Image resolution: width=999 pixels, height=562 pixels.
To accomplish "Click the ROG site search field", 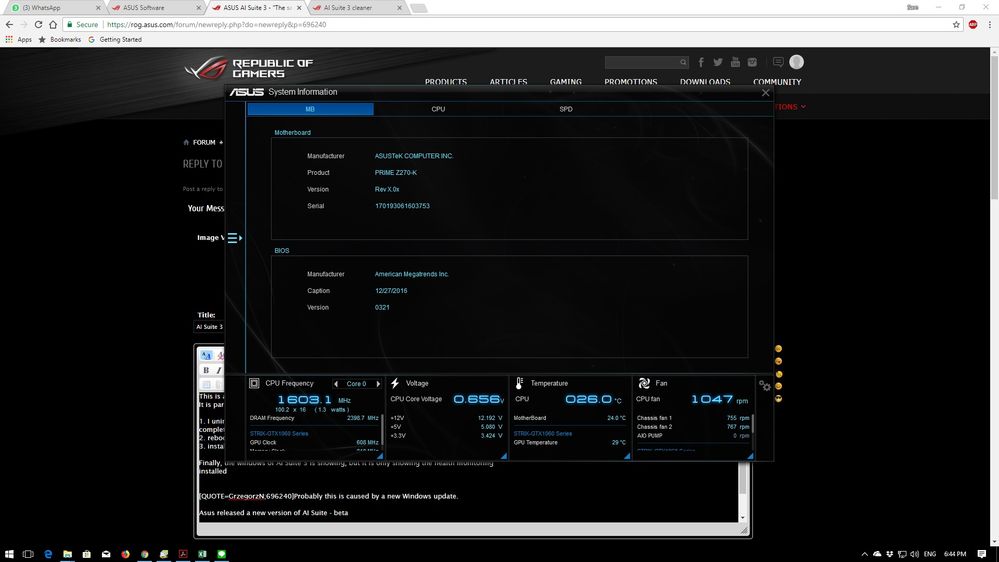I will (641, 62).
